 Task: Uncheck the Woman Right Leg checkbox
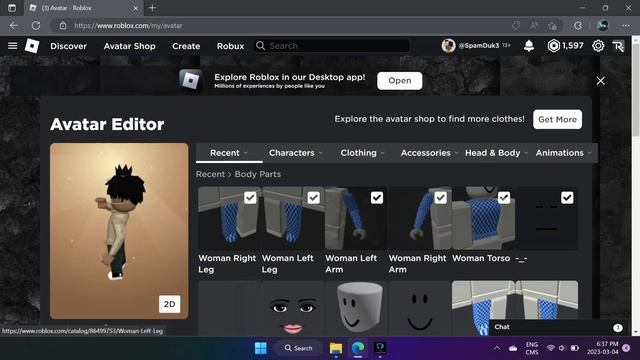[x=250, y=198]
